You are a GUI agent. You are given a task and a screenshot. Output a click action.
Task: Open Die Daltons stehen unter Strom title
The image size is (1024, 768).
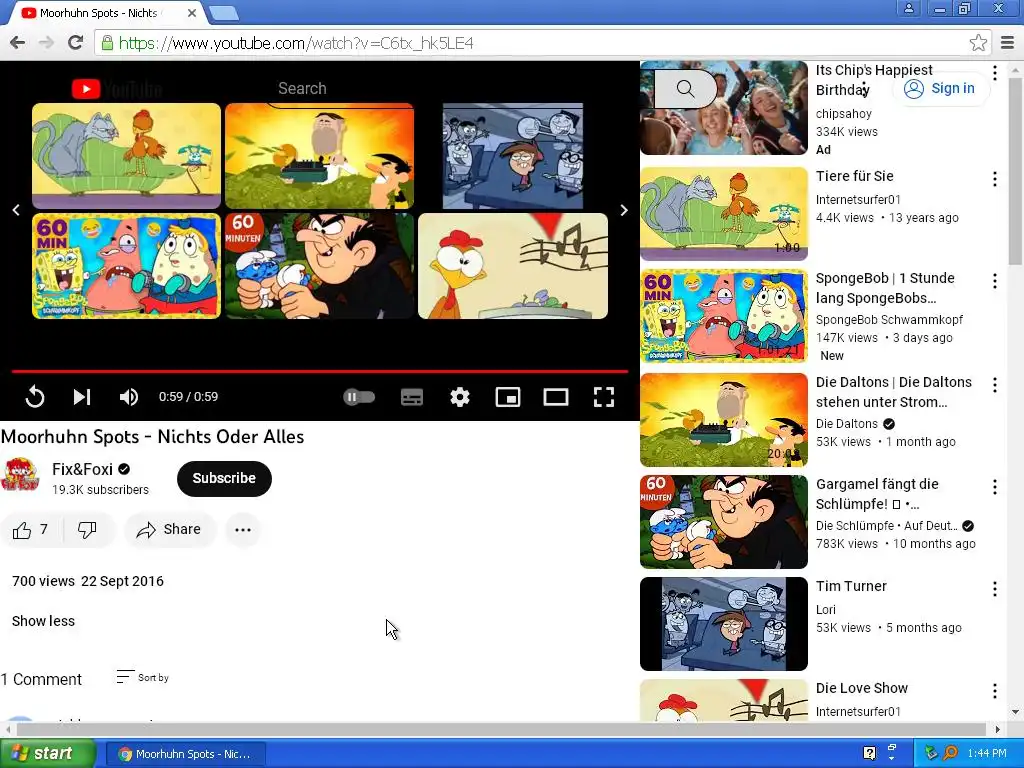pyautogui.click(x=893, y=392)
